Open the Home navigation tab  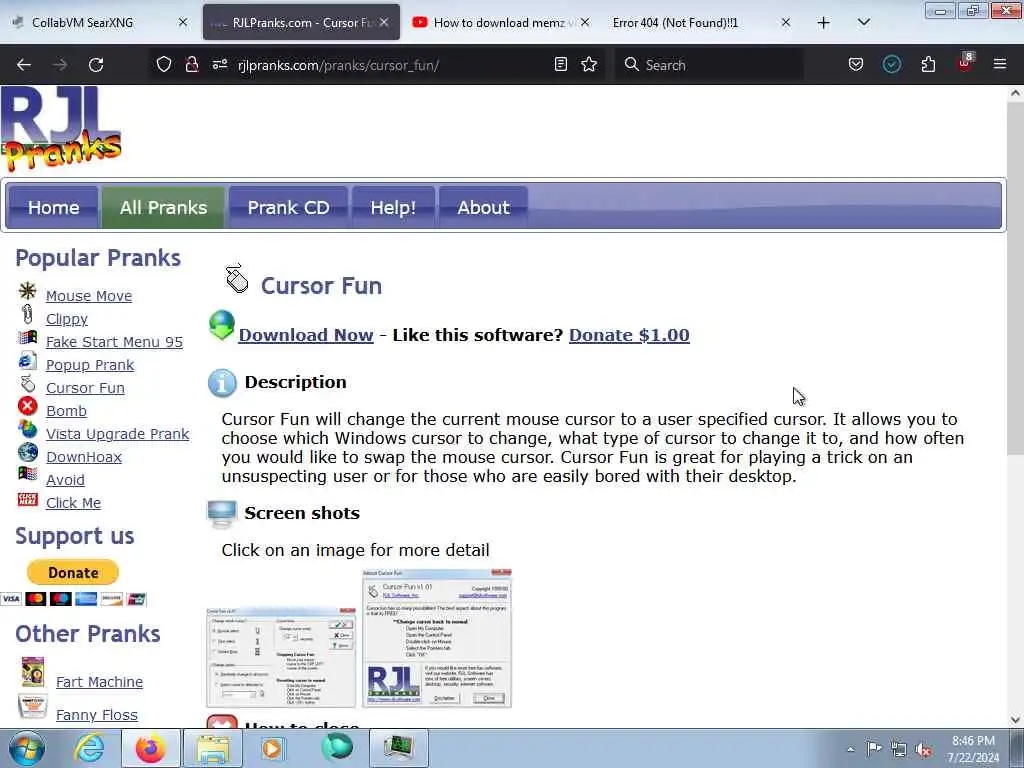54,208
